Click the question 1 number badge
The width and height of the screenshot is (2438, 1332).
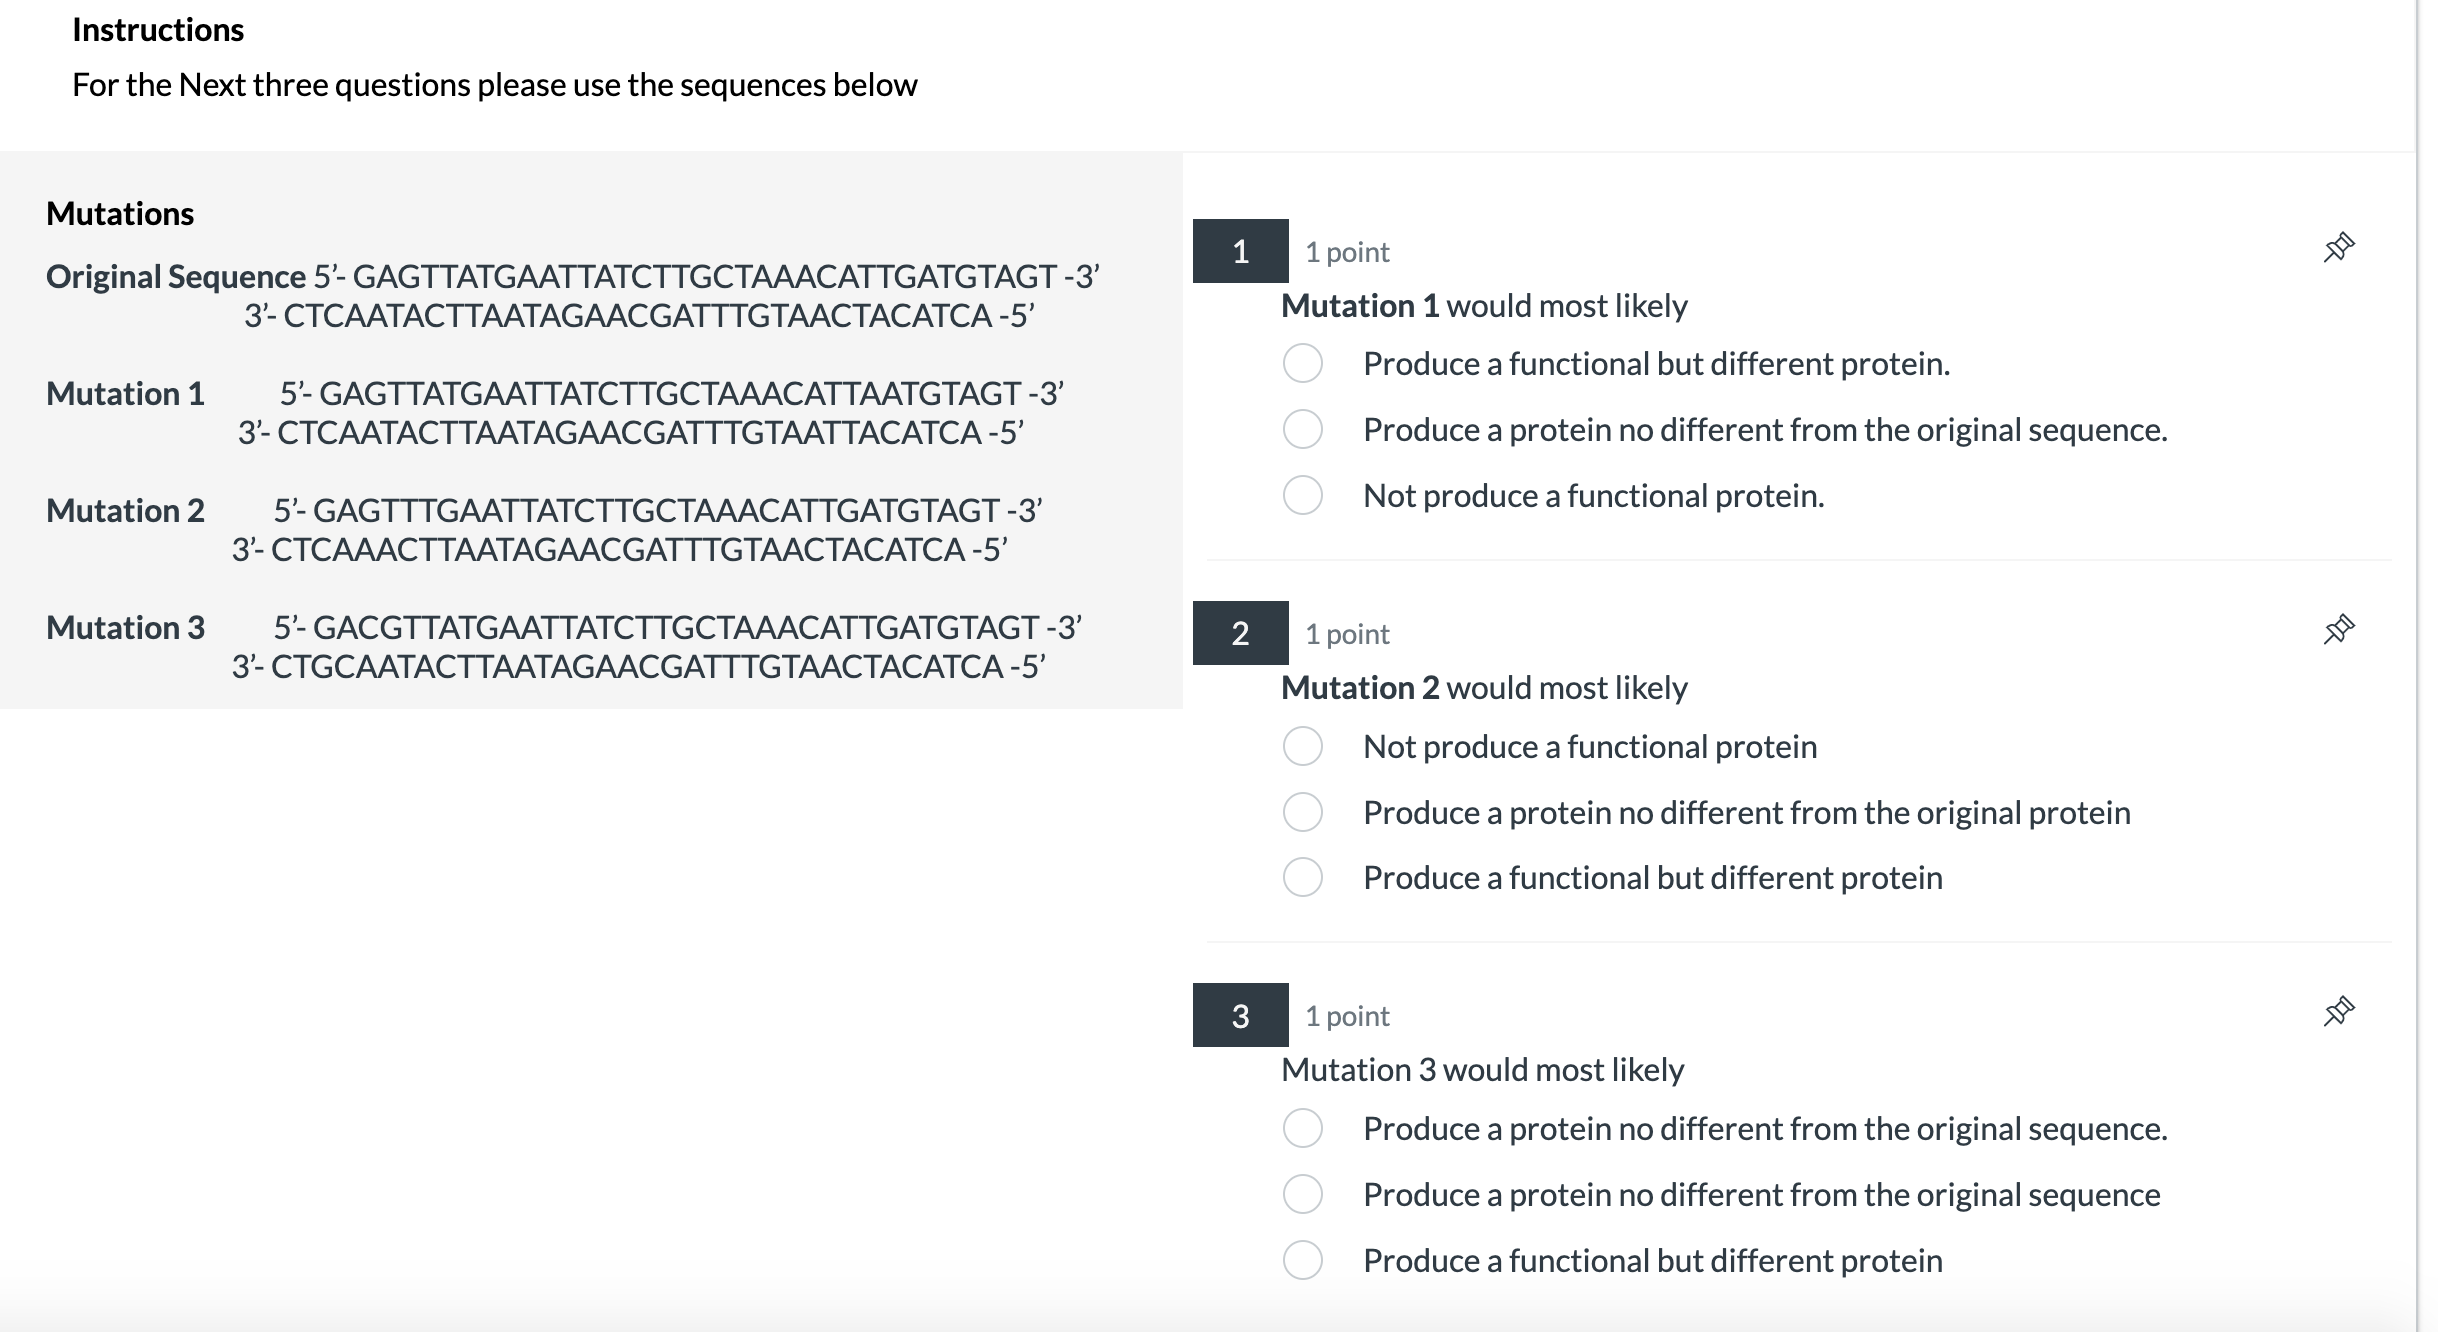click(1240, 251)
